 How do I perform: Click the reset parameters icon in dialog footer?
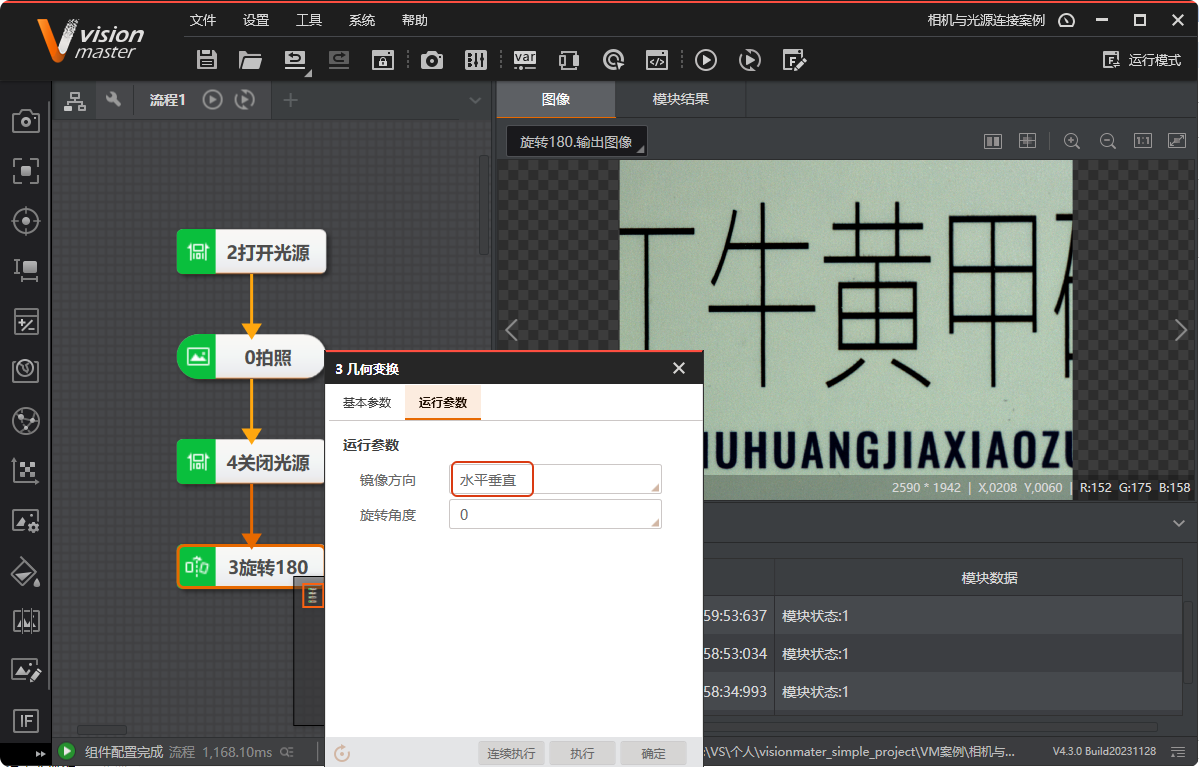(x=343, y=753)
